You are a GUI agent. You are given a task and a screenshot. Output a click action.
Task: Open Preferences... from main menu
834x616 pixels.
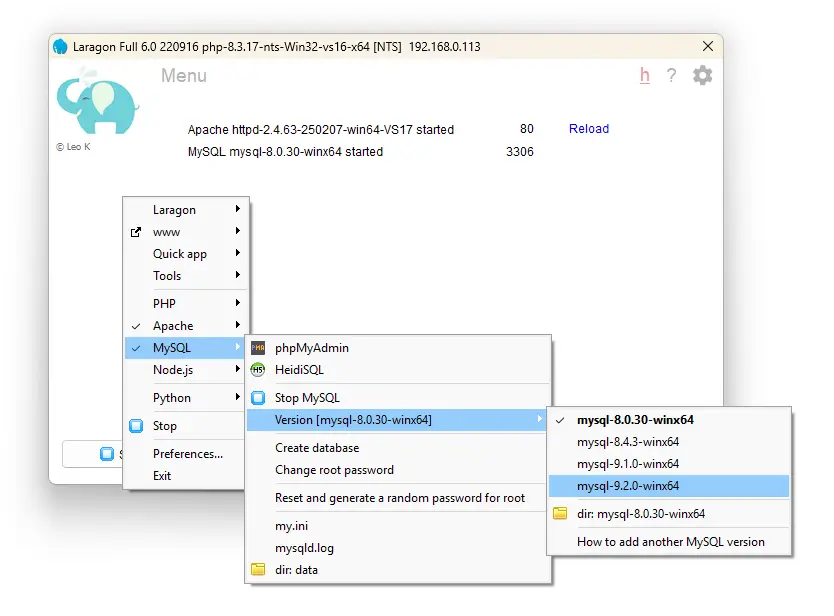[x=185, y=454]
